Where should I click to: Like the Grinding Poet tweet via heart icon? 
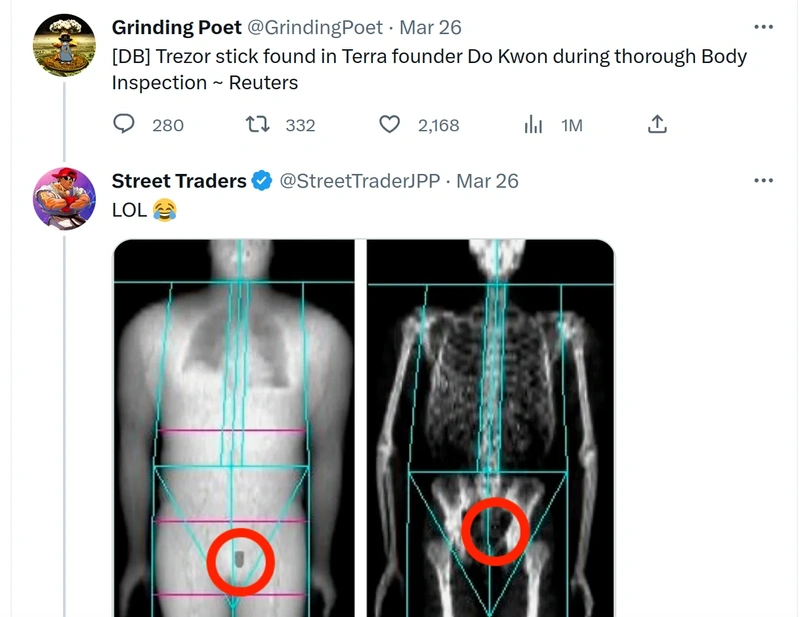390,125
